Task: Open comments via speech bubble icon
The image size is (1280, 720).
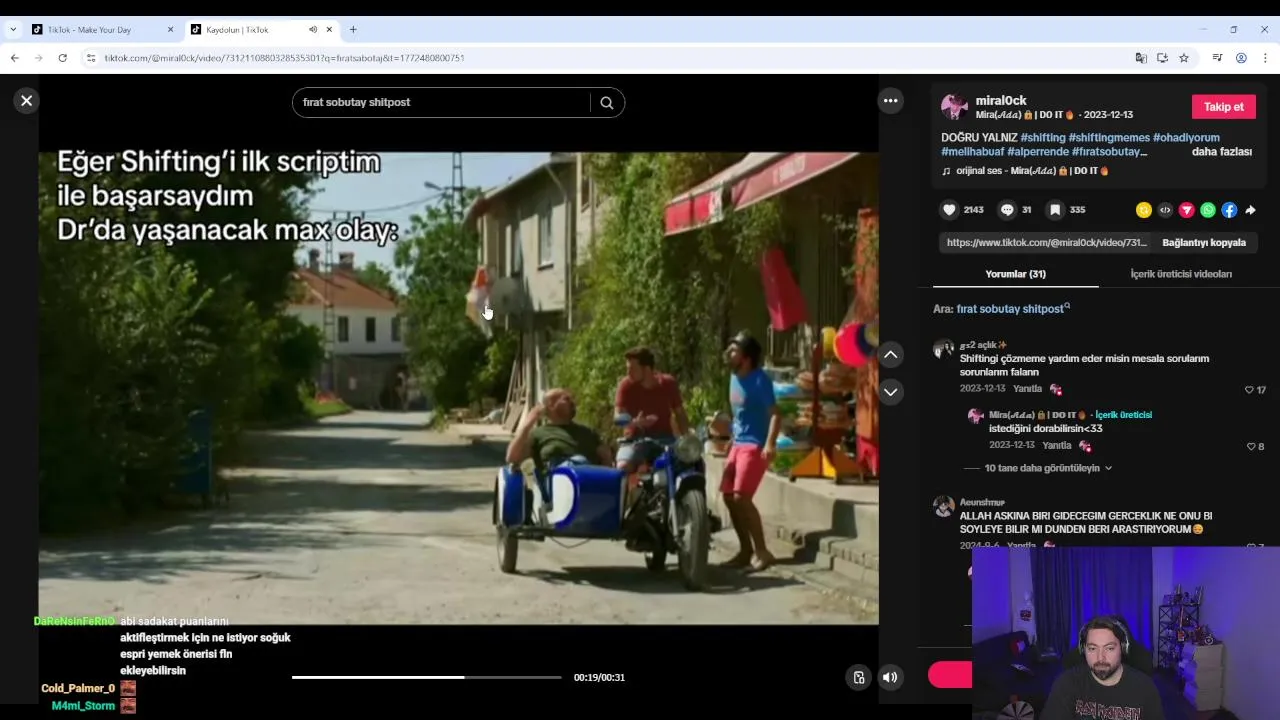Action: point(1007,209)
